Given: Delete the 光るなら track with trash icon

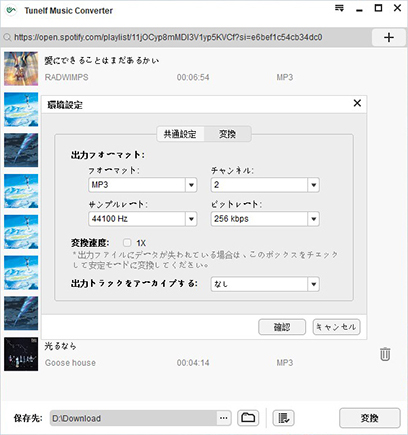Looking at the screenshot, I should pyautogui.click(x=385, y=354).
